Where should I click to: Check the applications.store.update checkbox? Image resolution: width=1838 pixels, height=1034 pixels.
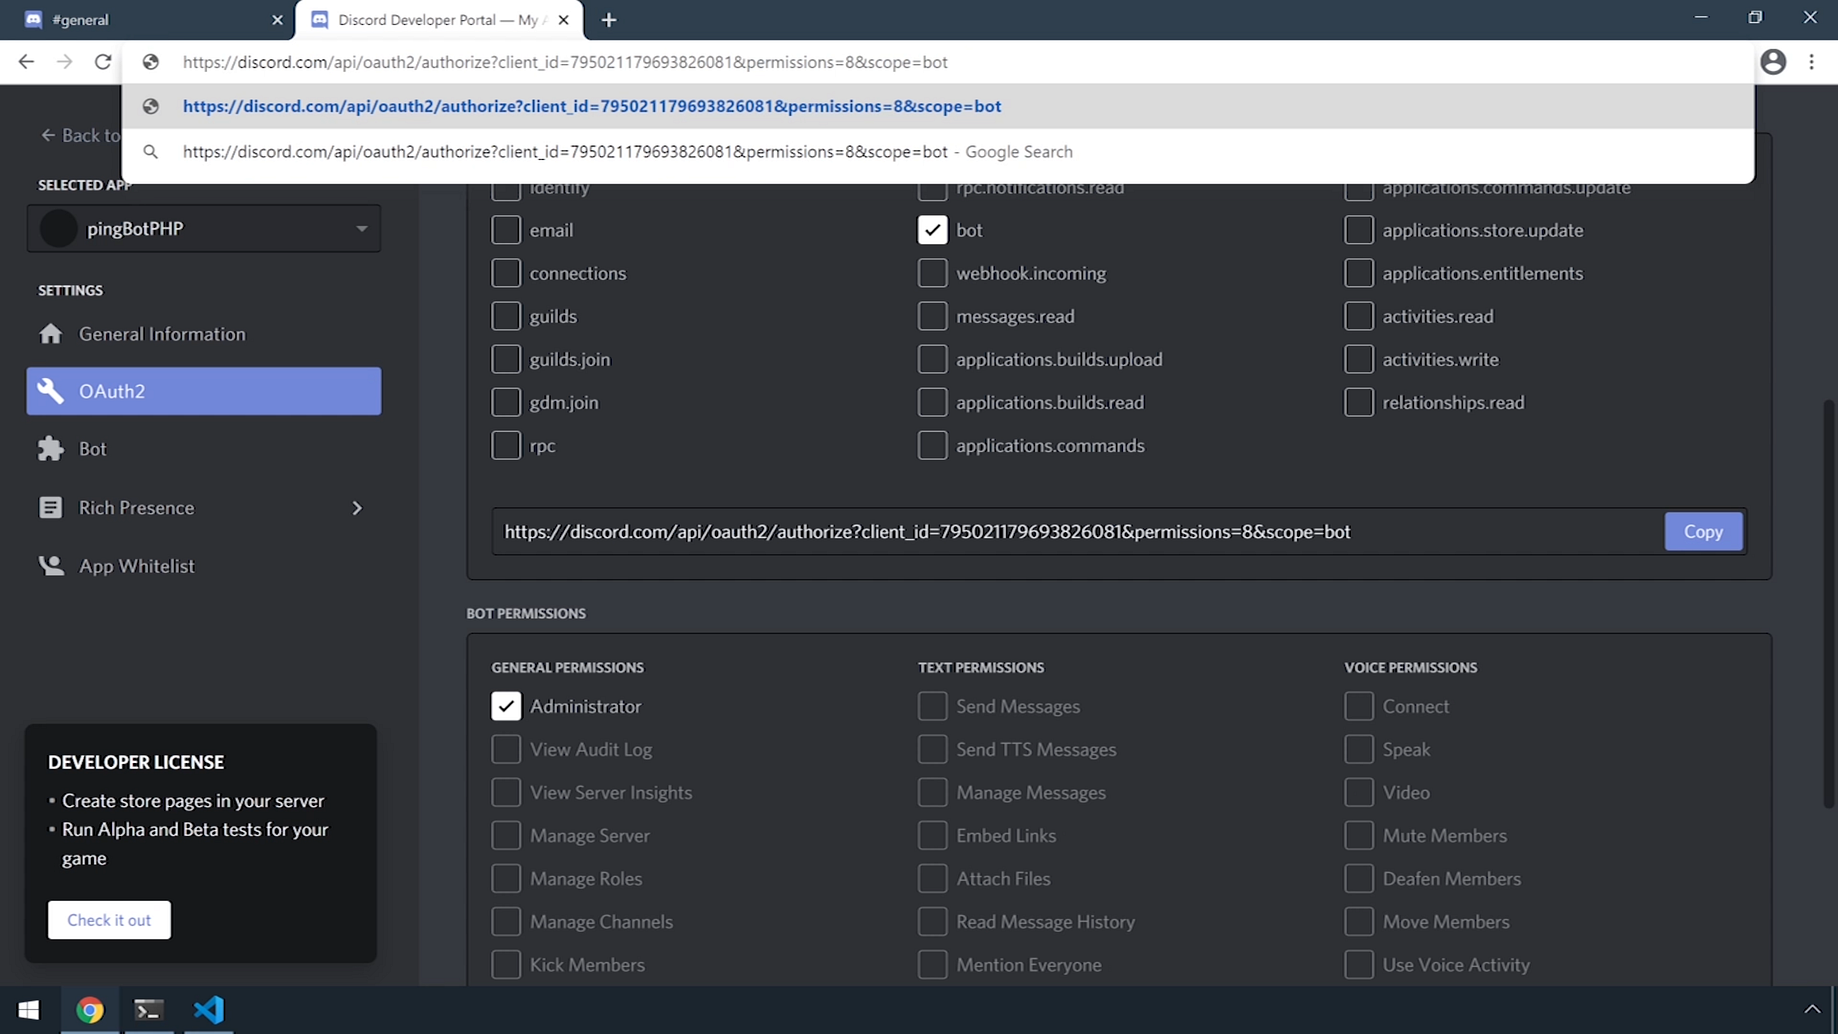coord(1359,230)
